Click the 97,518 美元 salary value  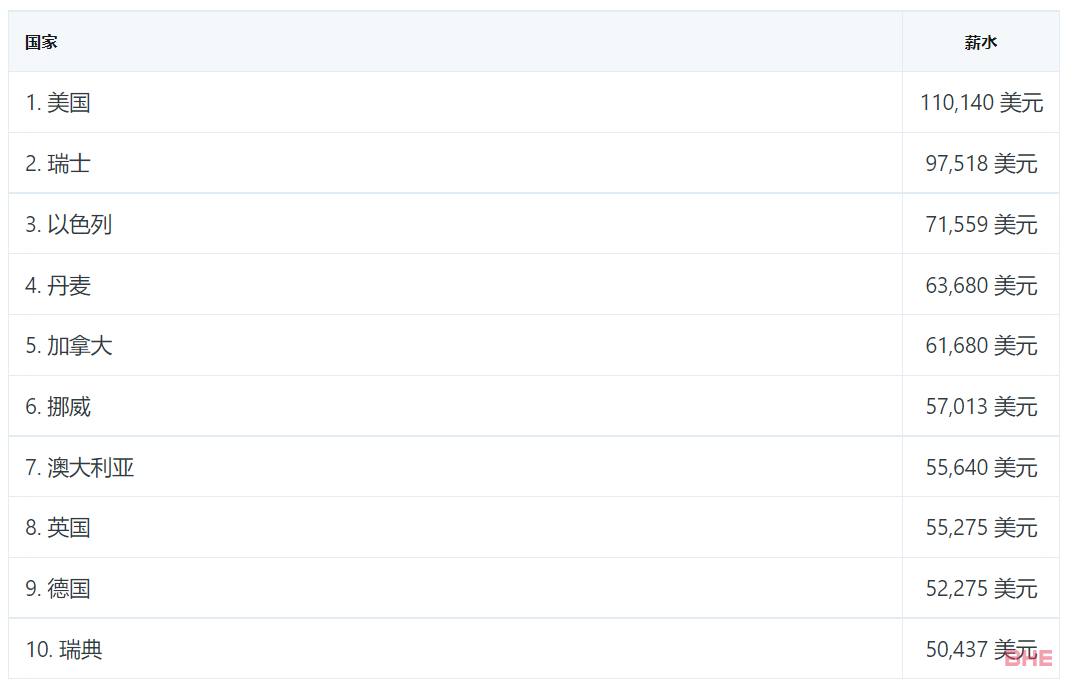point(981,164)
